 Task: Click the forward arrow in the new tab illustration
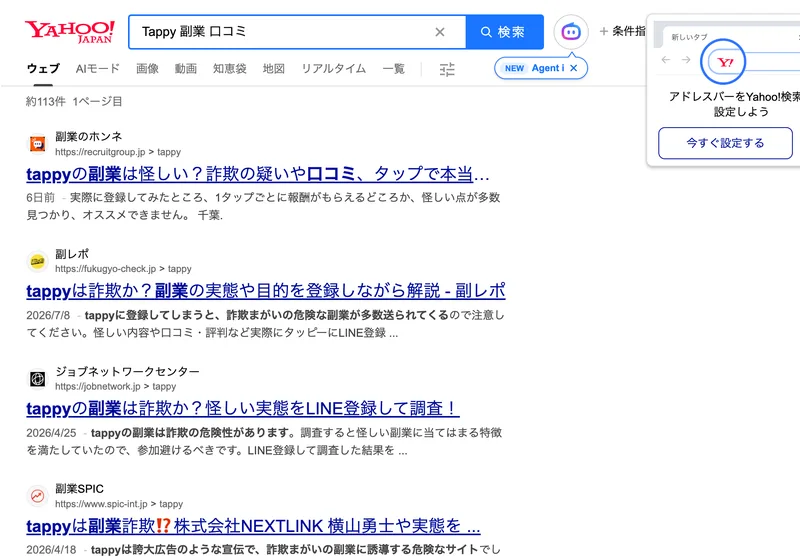(x=686, y=60)
